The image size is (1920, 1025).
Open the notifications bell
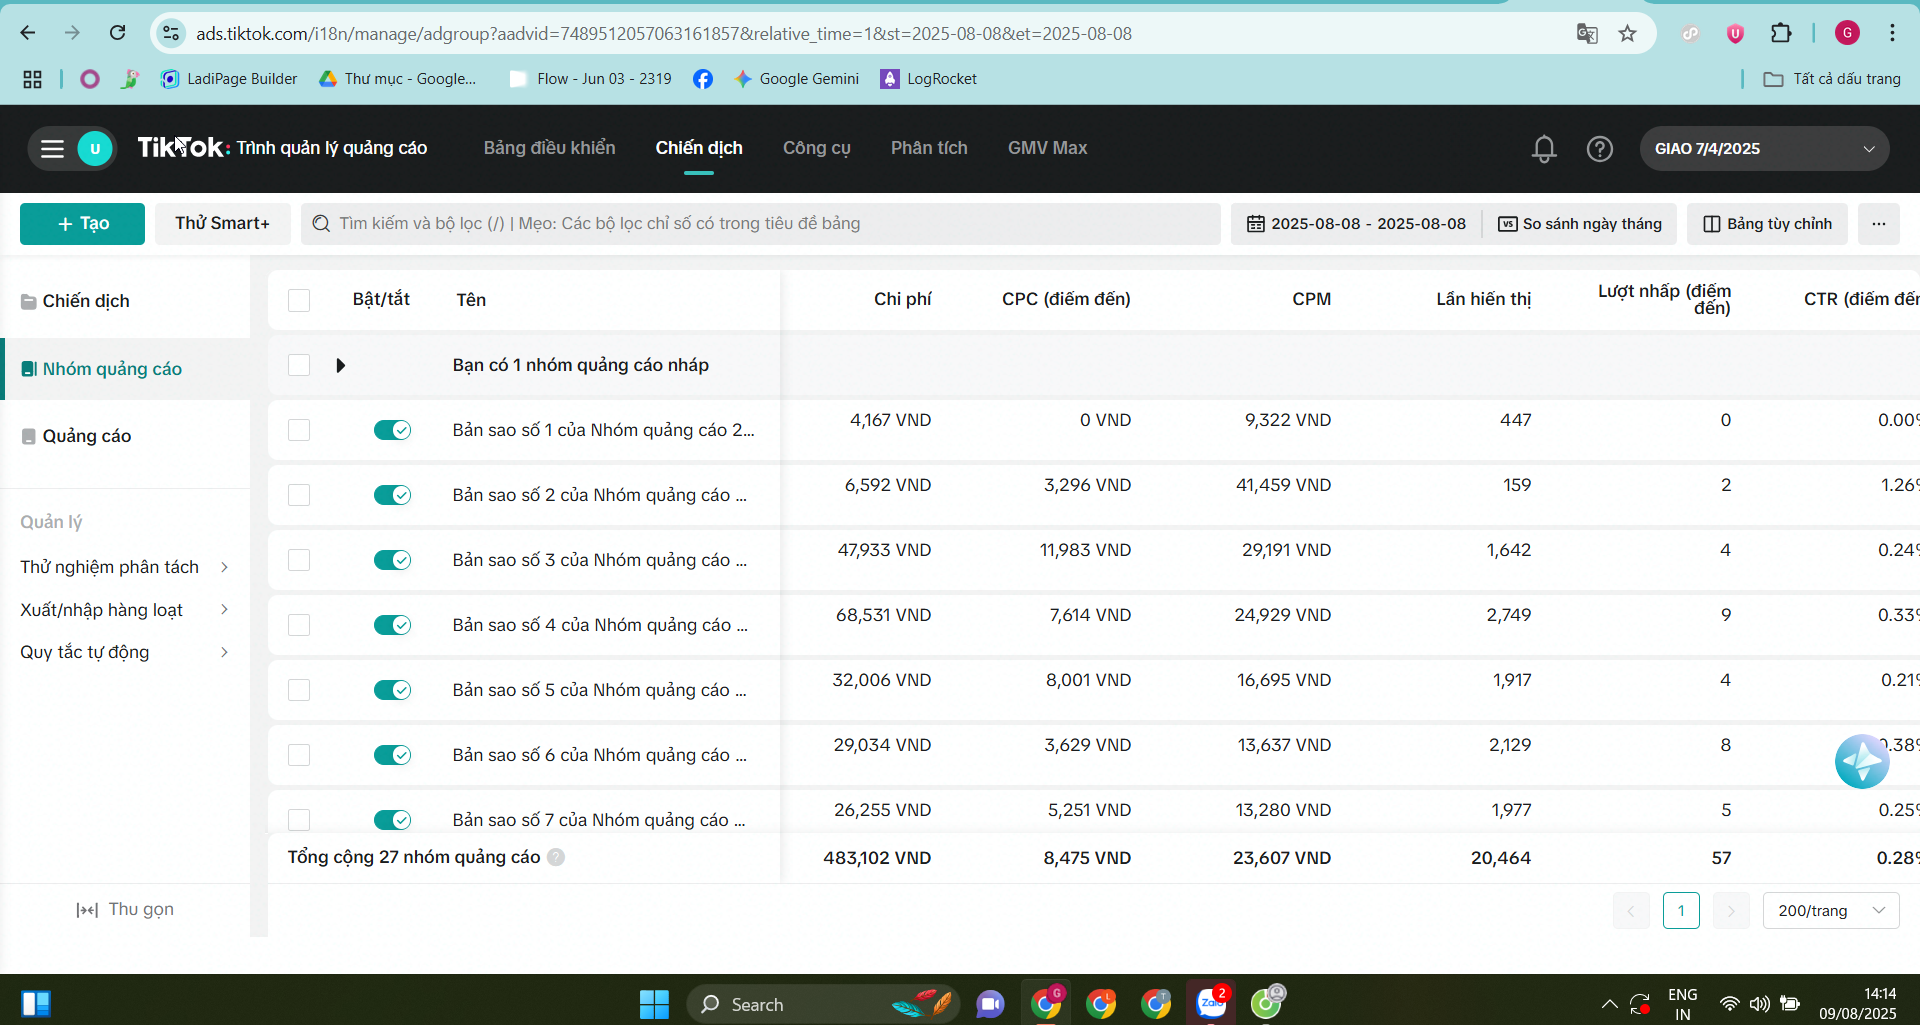click(1544, 149)
